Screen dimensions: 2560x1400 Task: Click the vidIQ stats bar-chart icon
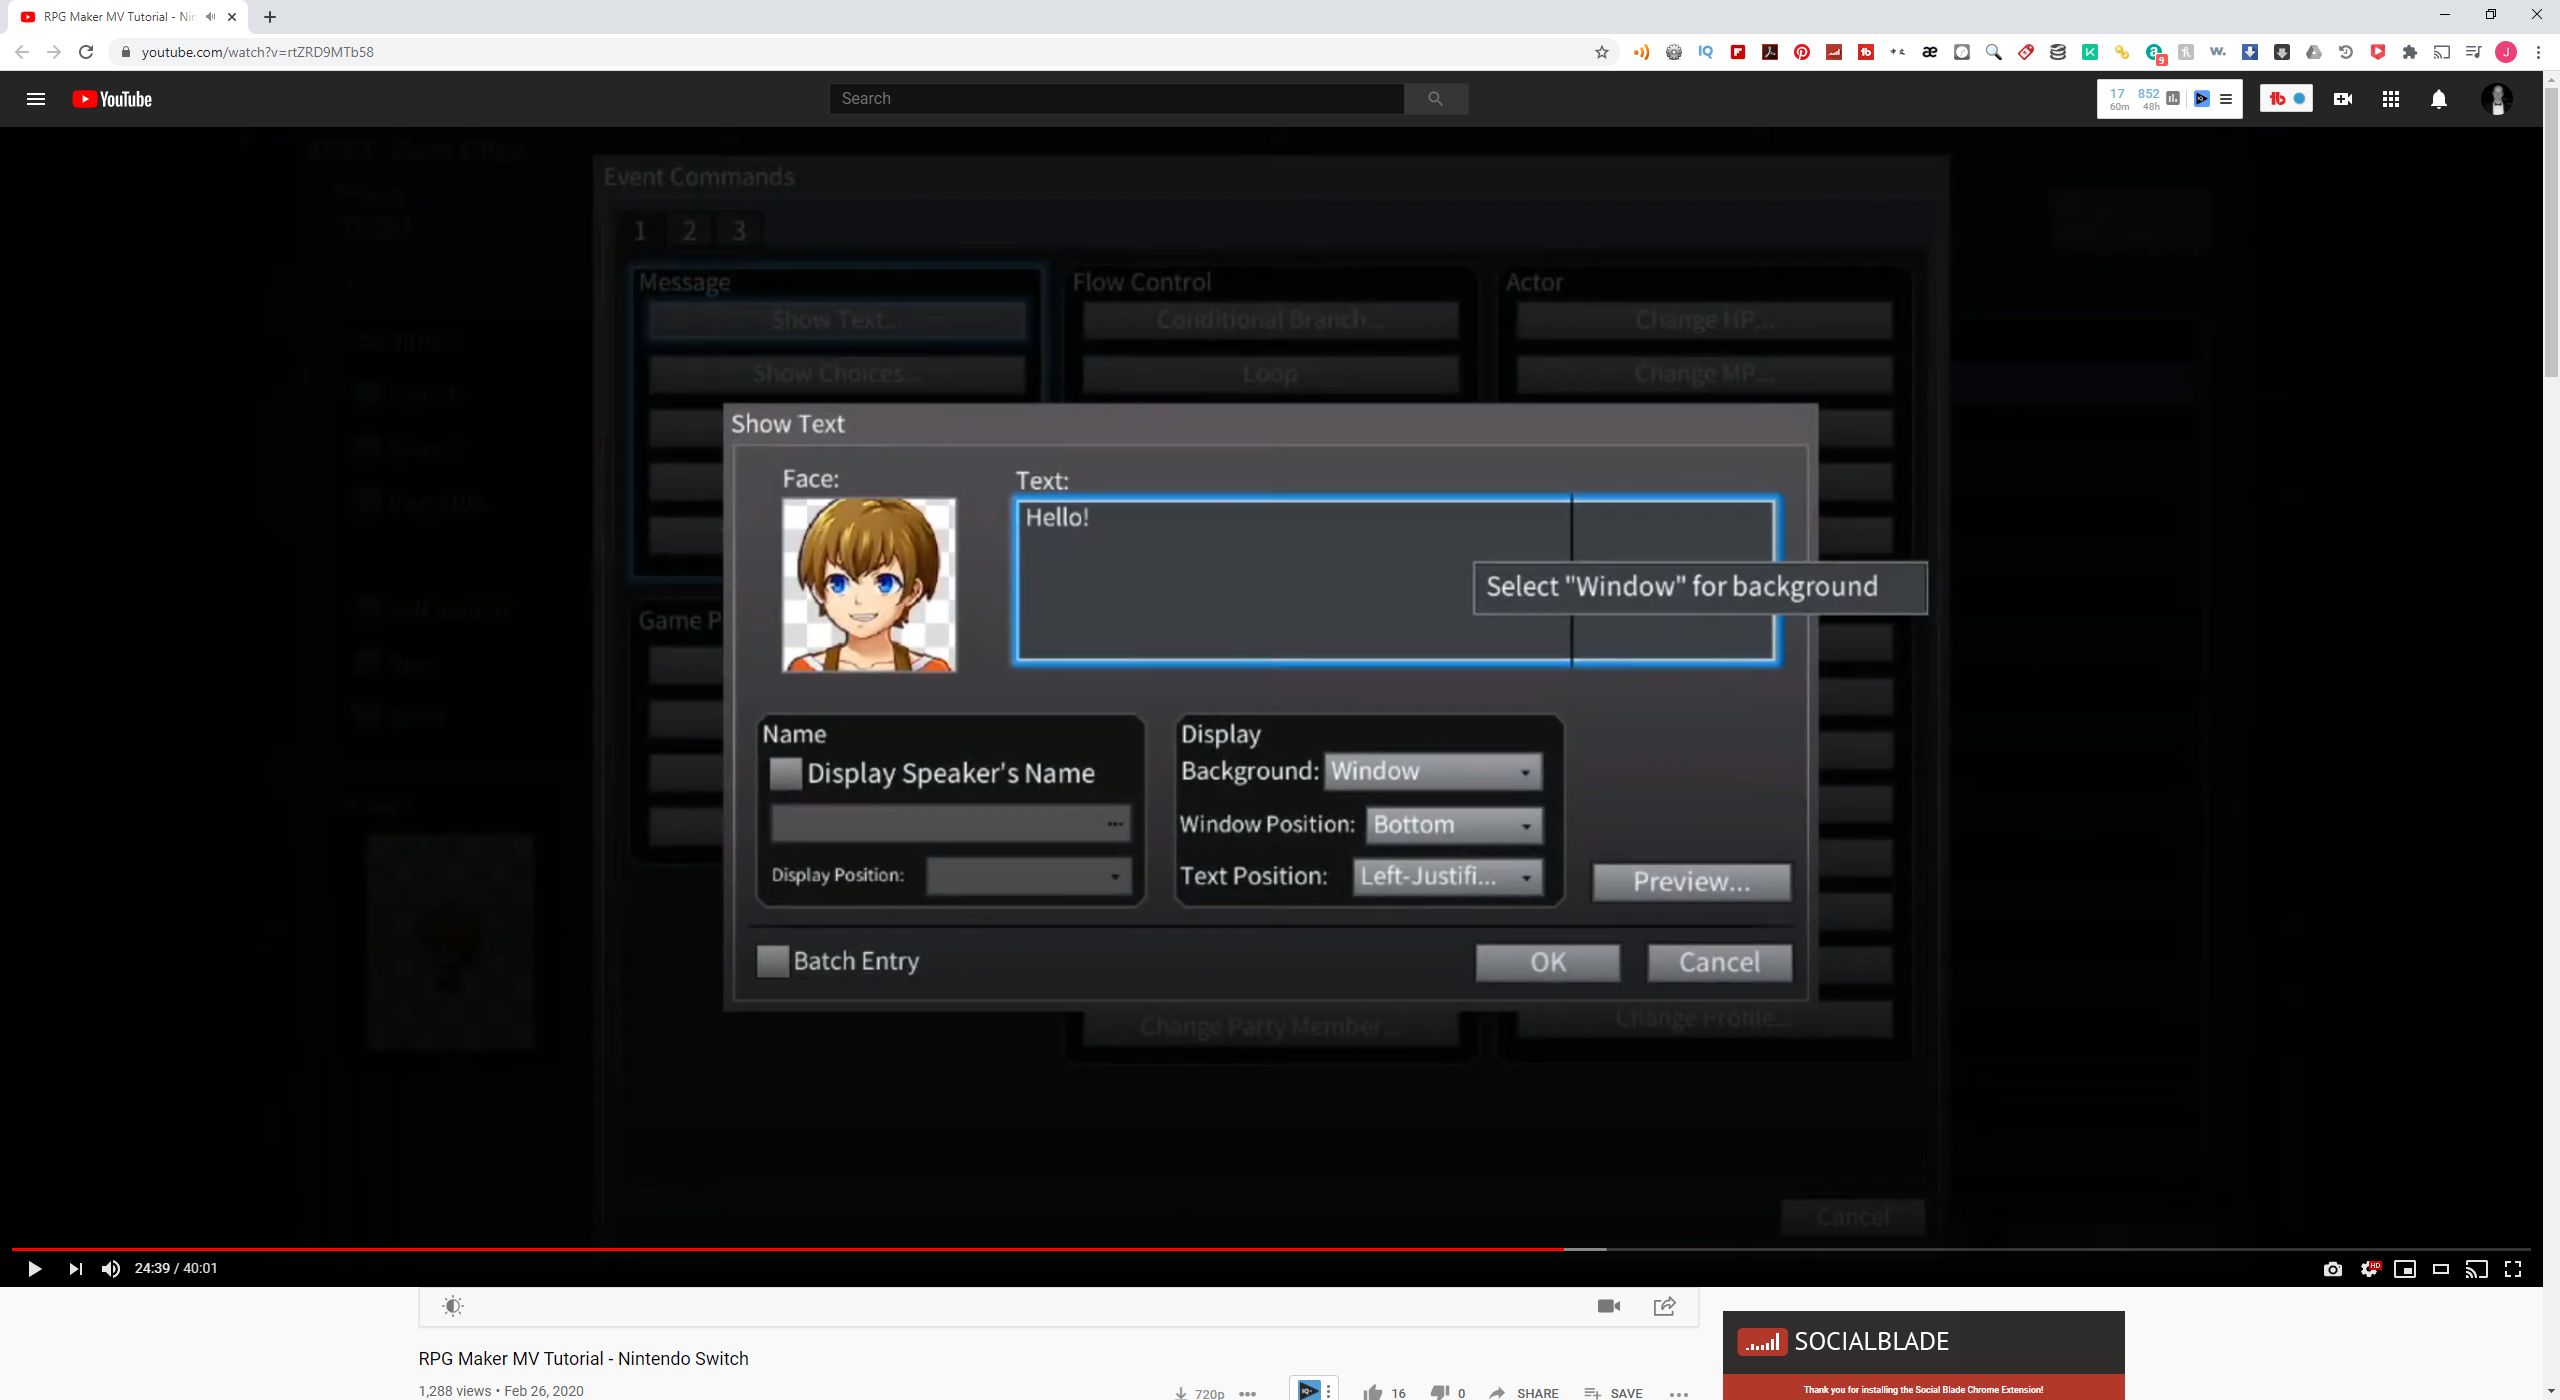tap(2172, 98)
